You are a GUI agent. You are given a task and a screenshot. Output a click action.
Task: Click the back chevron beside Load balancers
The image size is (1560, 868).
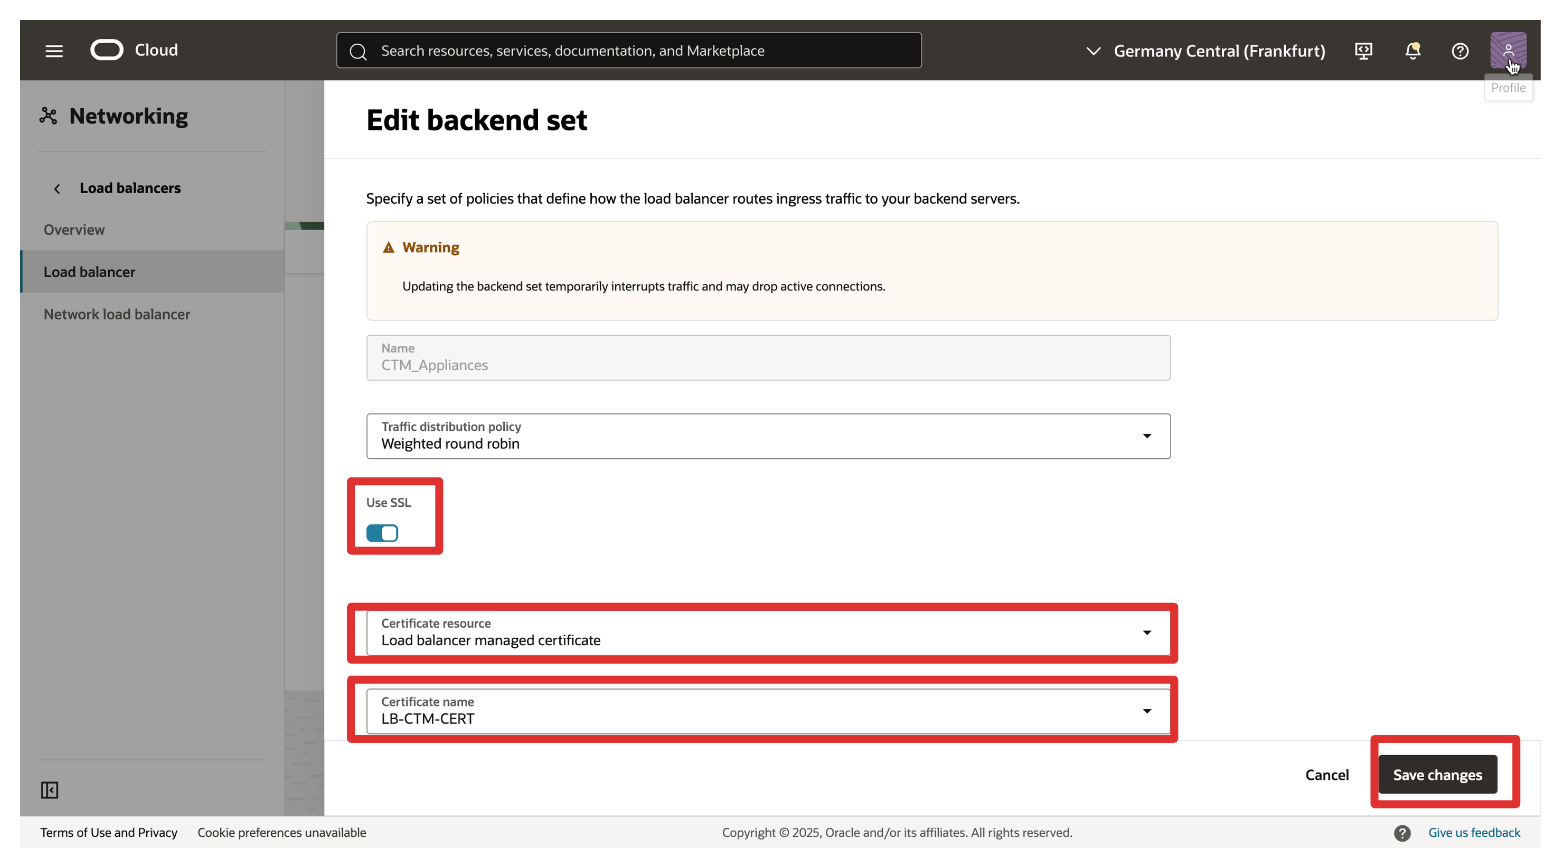point(57,189)
